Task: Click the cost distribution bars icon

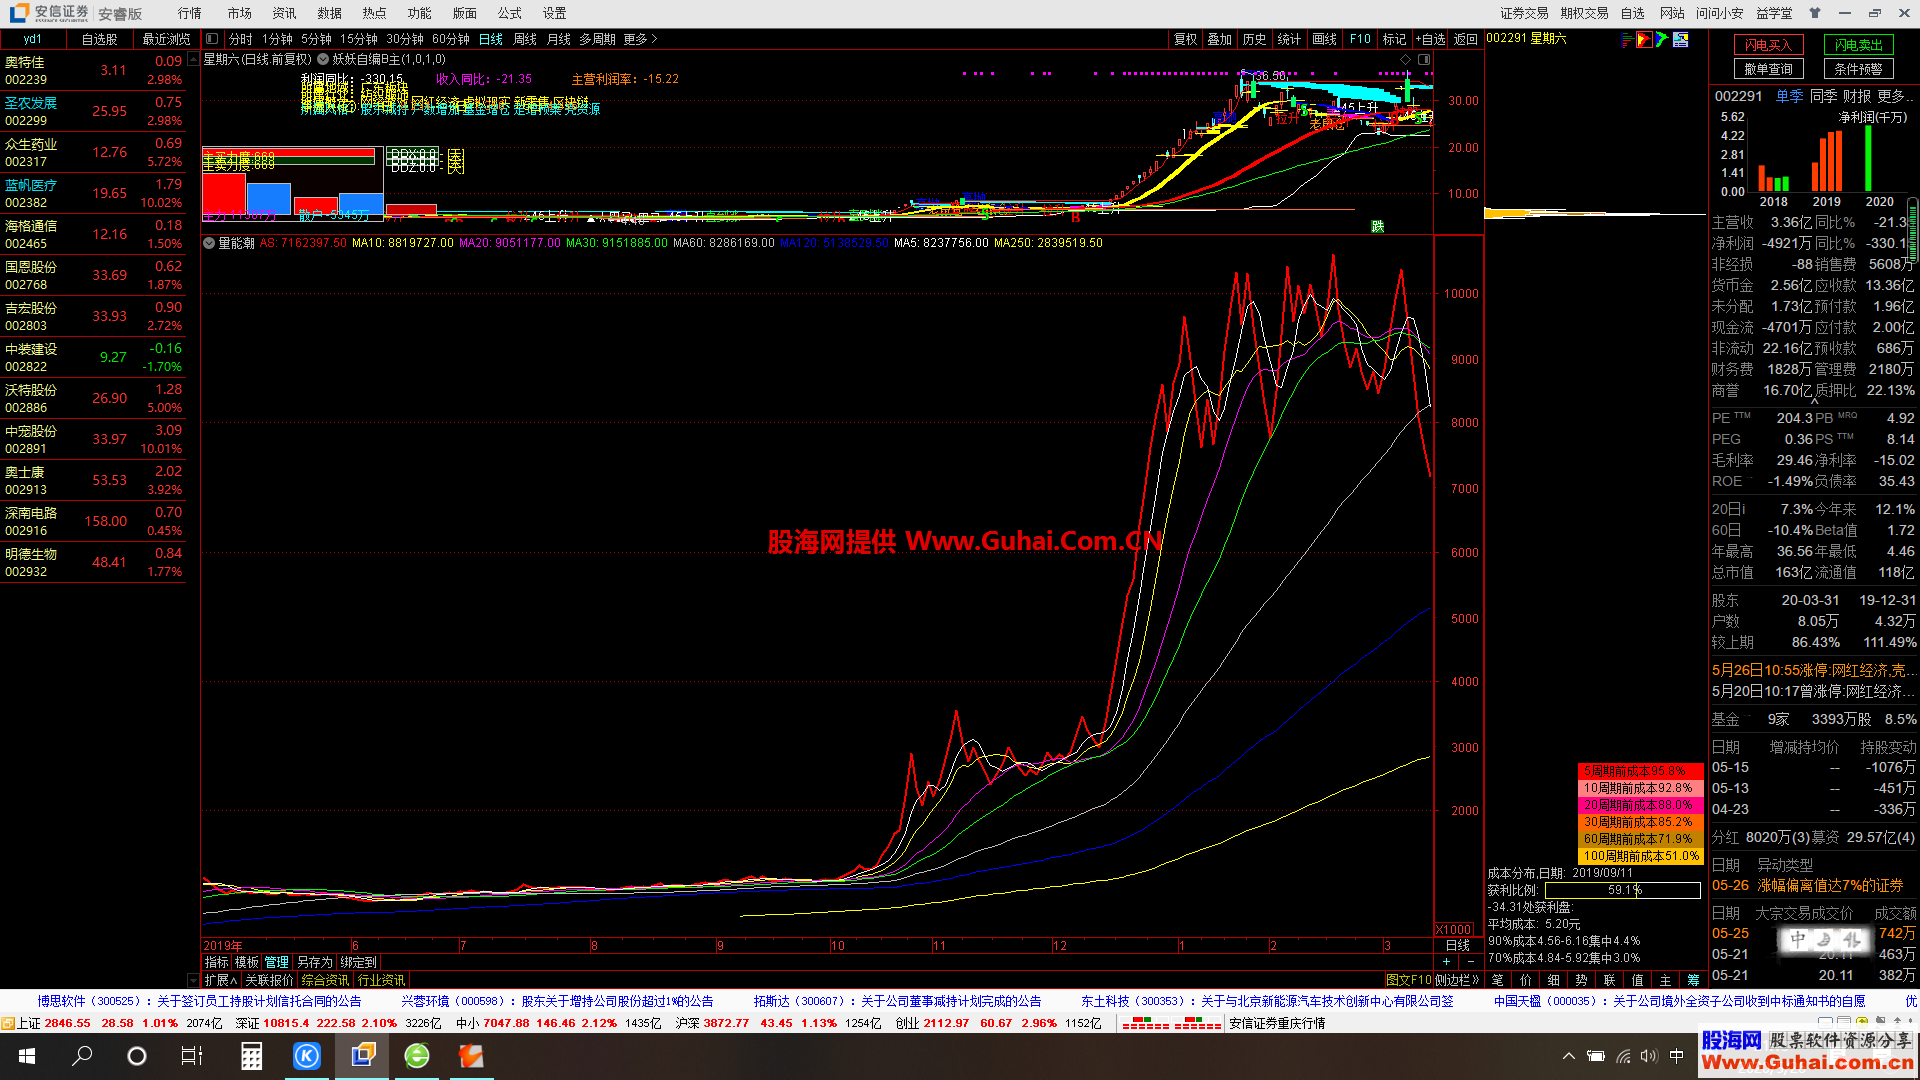Action: coord(1626,39)
